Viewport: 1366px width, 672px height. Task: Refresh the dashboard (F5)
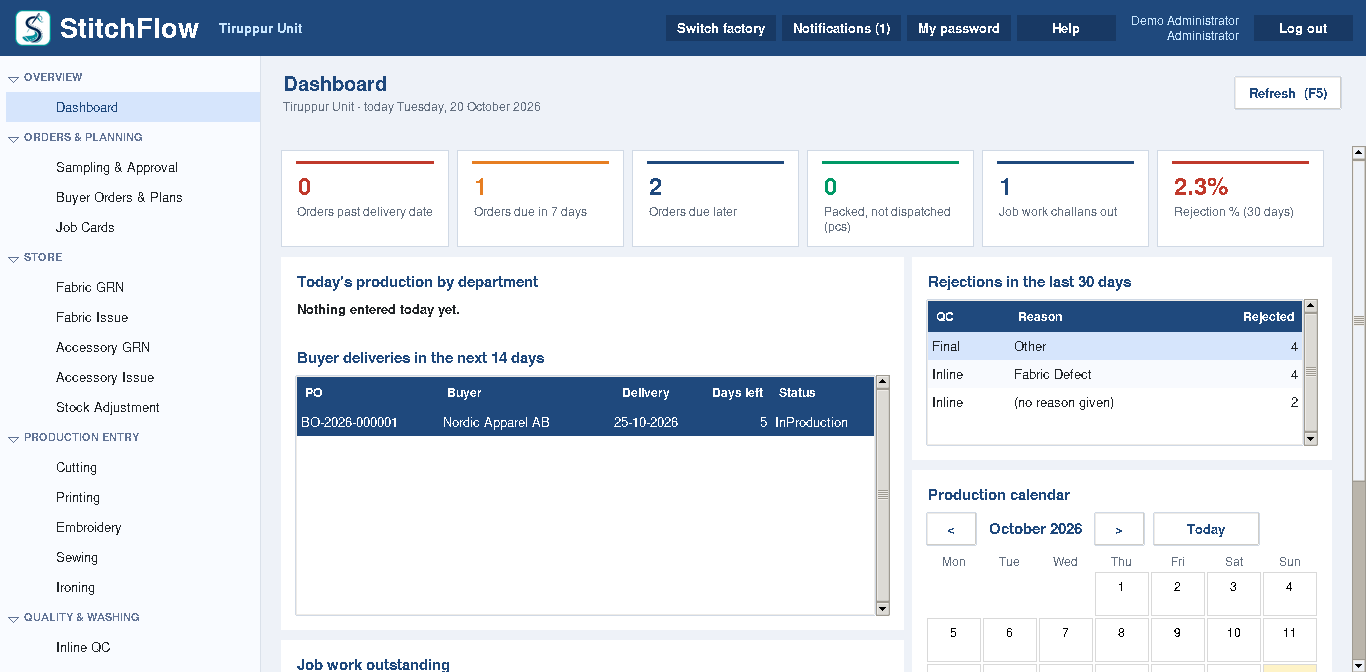(x=1288, y=93)
